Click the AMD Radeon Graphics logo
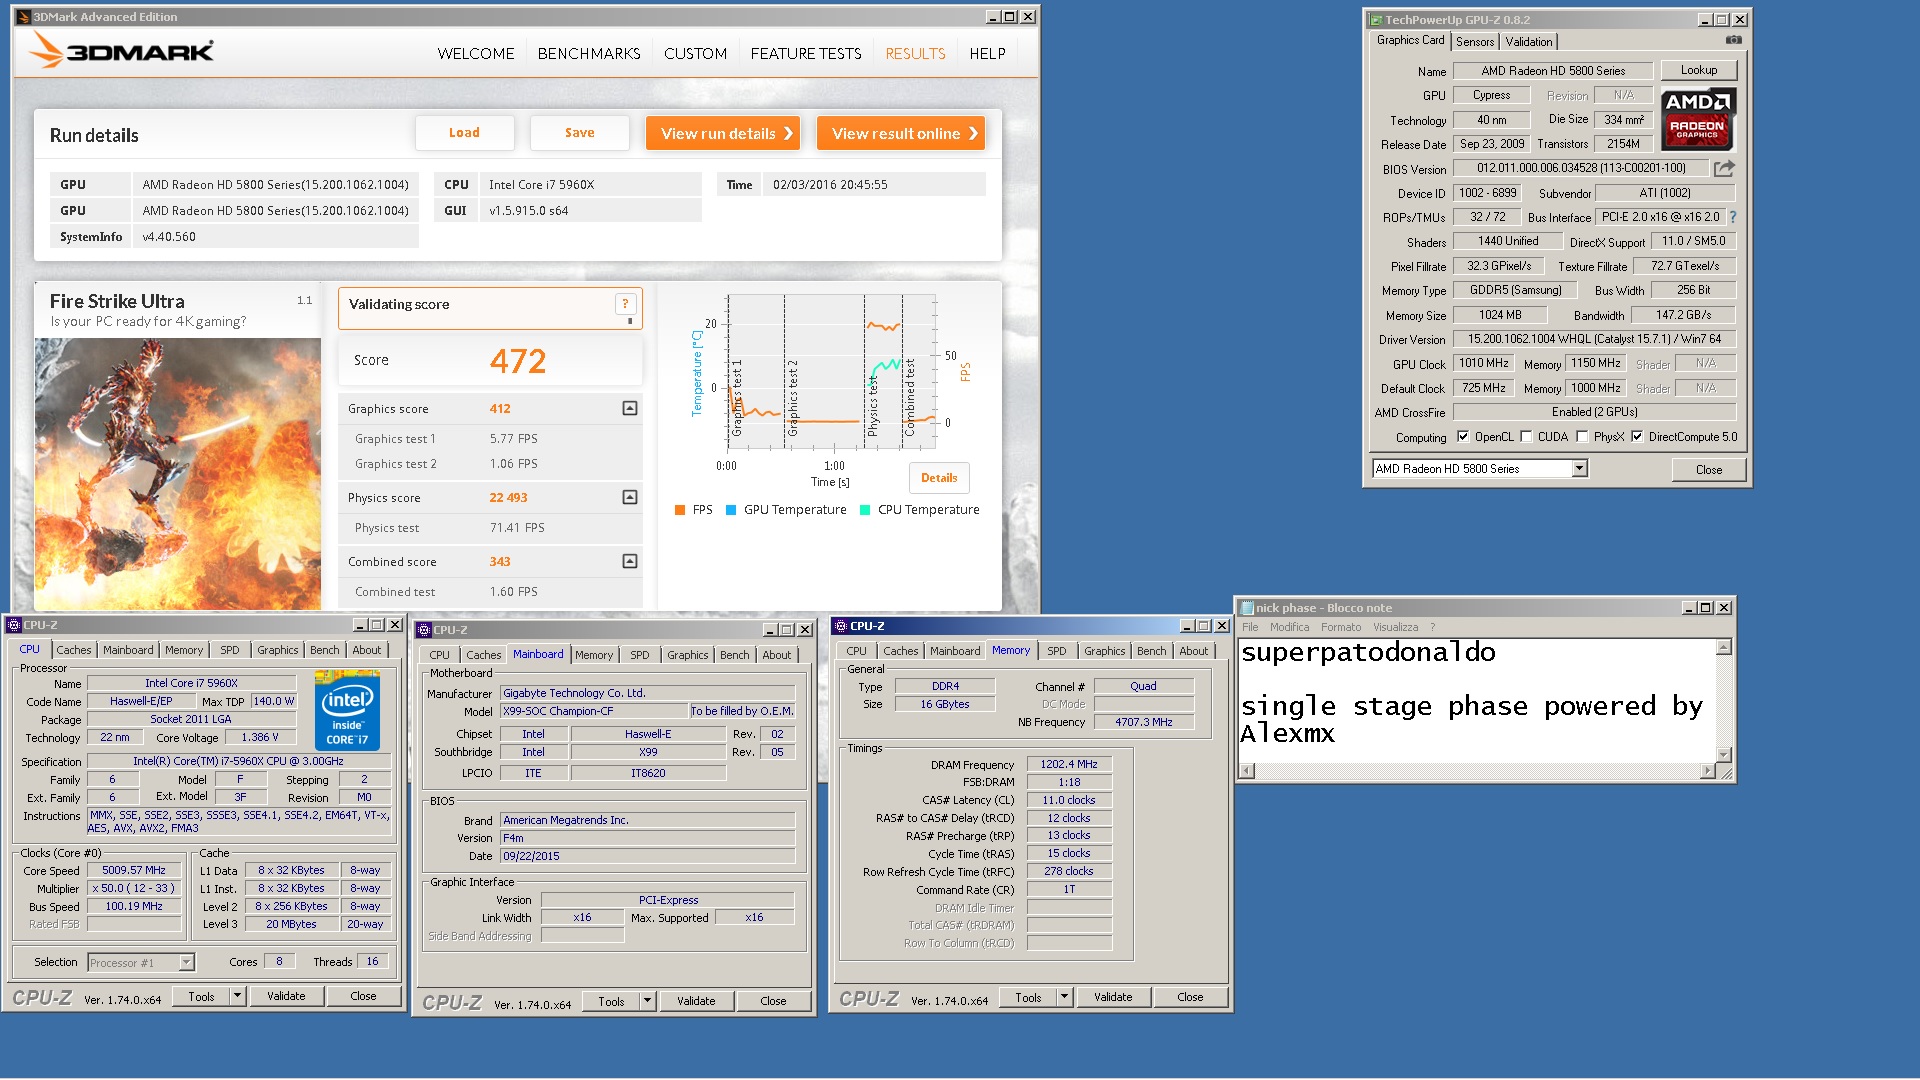This screenshot has width=1920, height=1080. point(1698,119)
